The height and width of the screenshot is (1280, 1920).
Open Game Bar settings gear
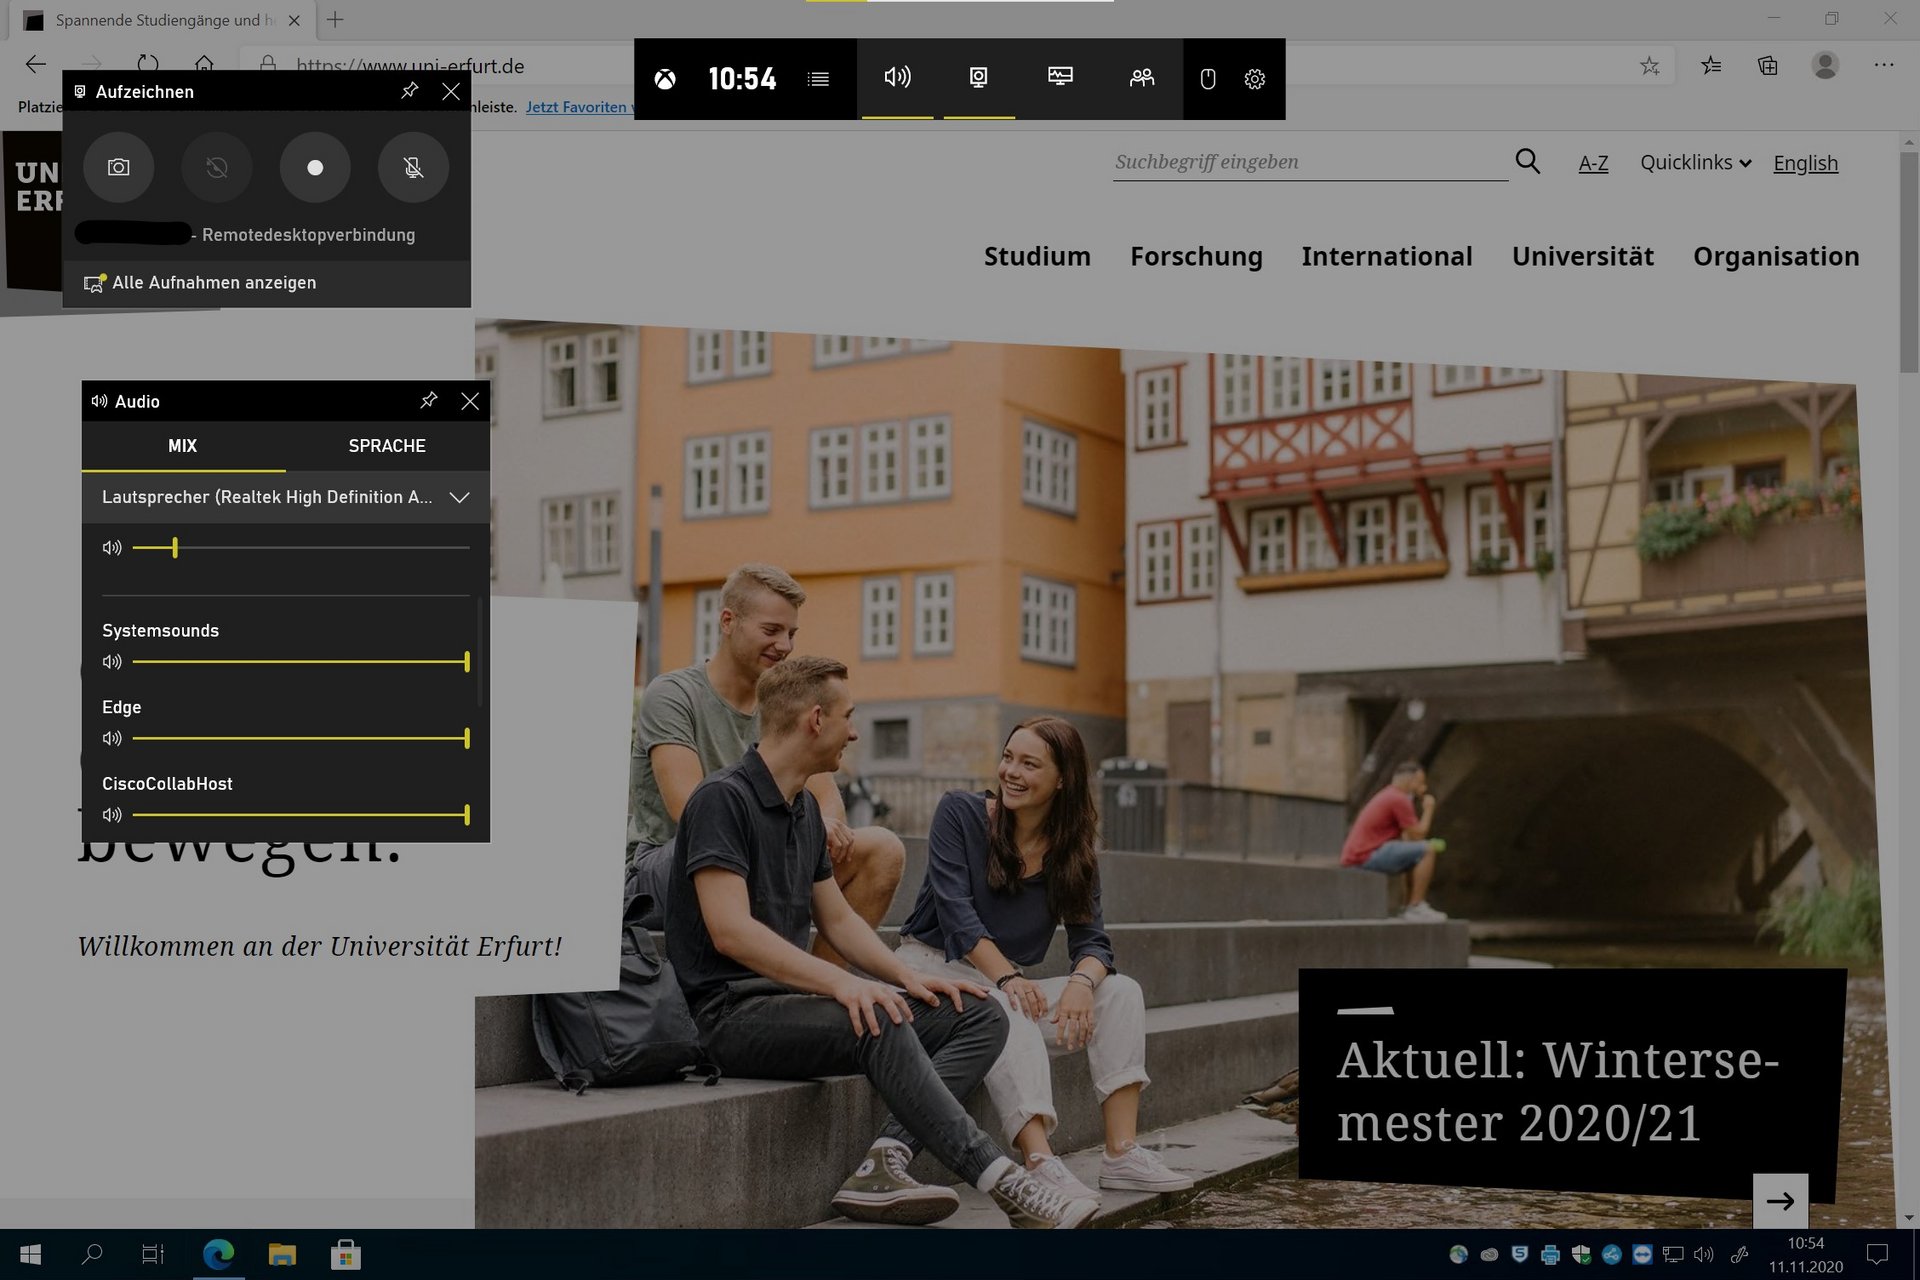pos(1254,79)
